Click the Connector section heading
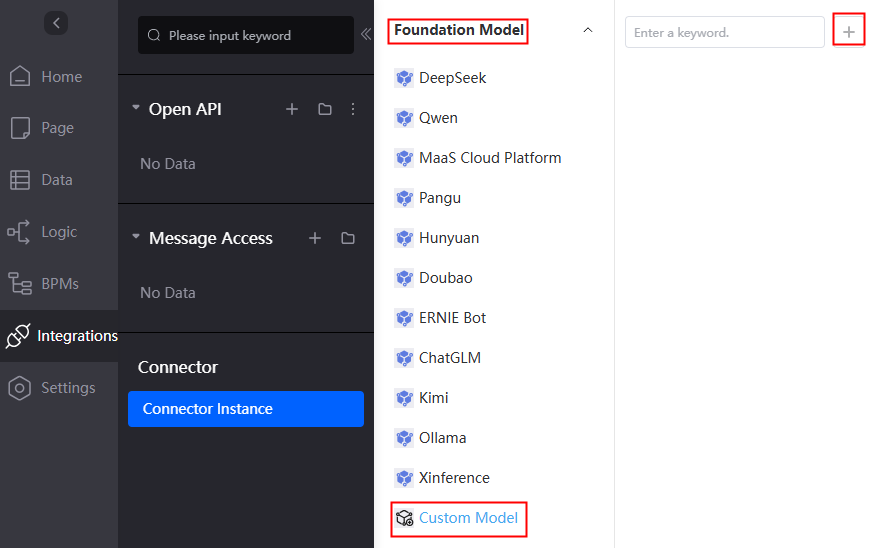The width and height of the screenshot is (870, 548). click(178, 367)
